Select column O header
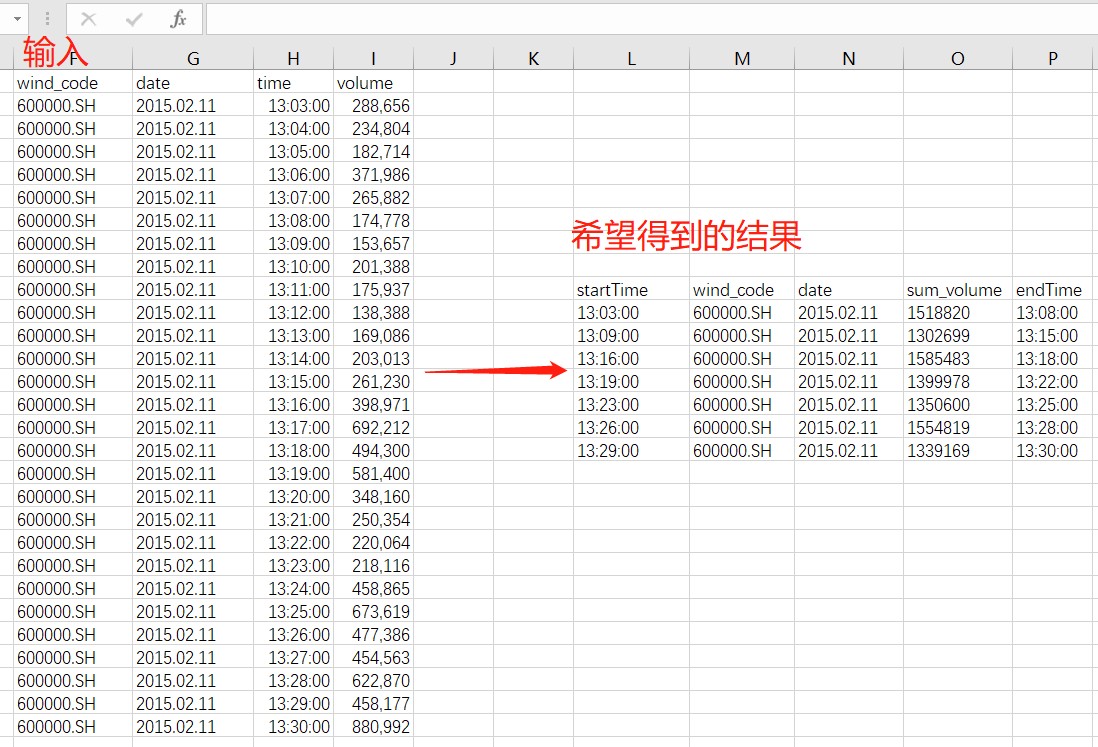Image resolution: width=1098 pixels, height=747 pixels. pos(958,59)
